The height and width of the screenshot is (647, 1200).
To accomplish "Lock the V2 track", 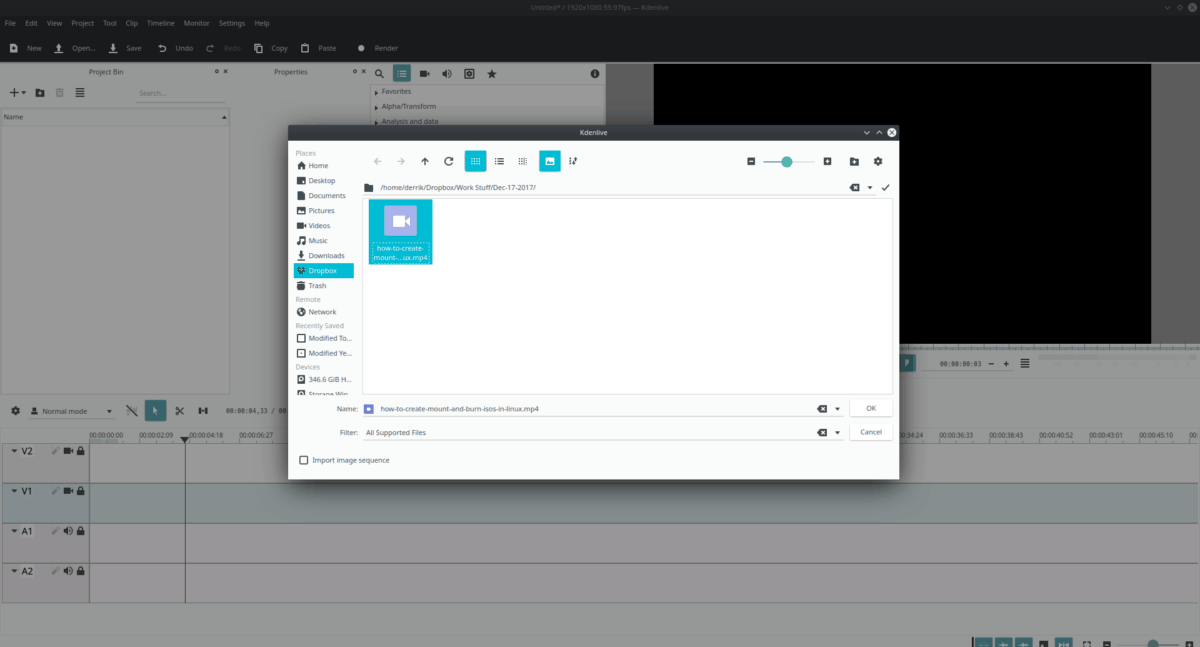I will [x=81, y=451].
